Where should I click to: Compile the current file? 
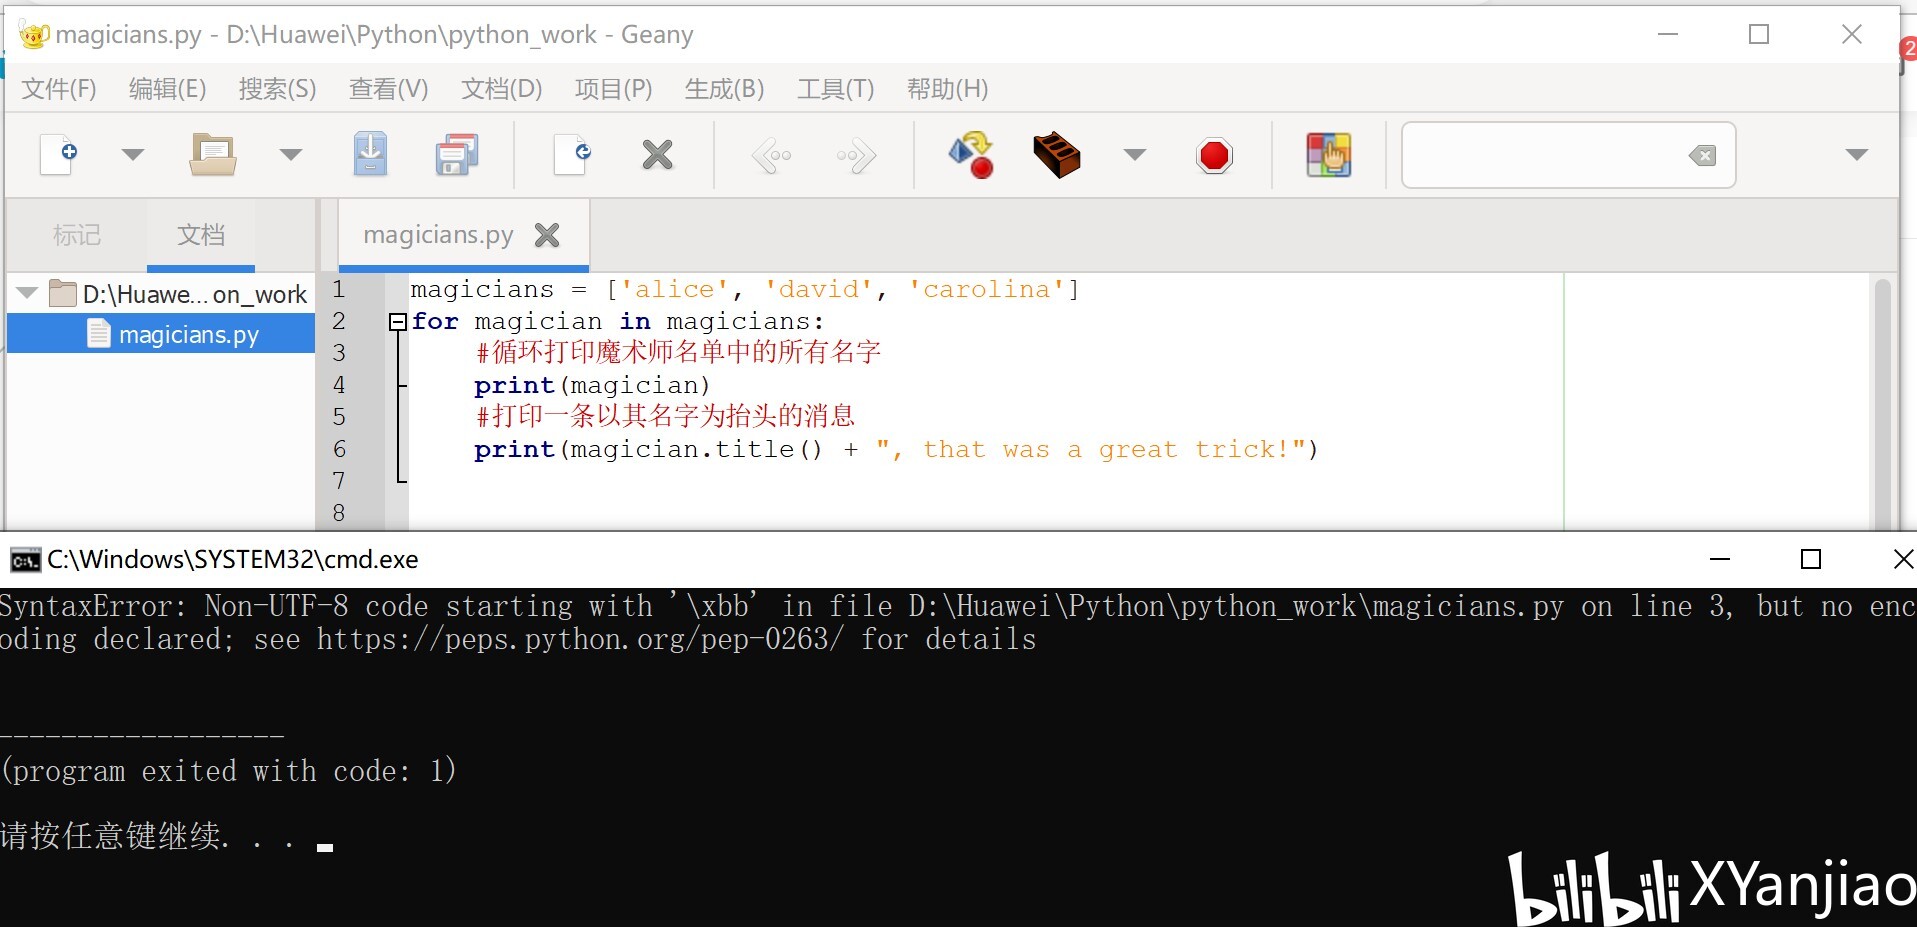970,155
